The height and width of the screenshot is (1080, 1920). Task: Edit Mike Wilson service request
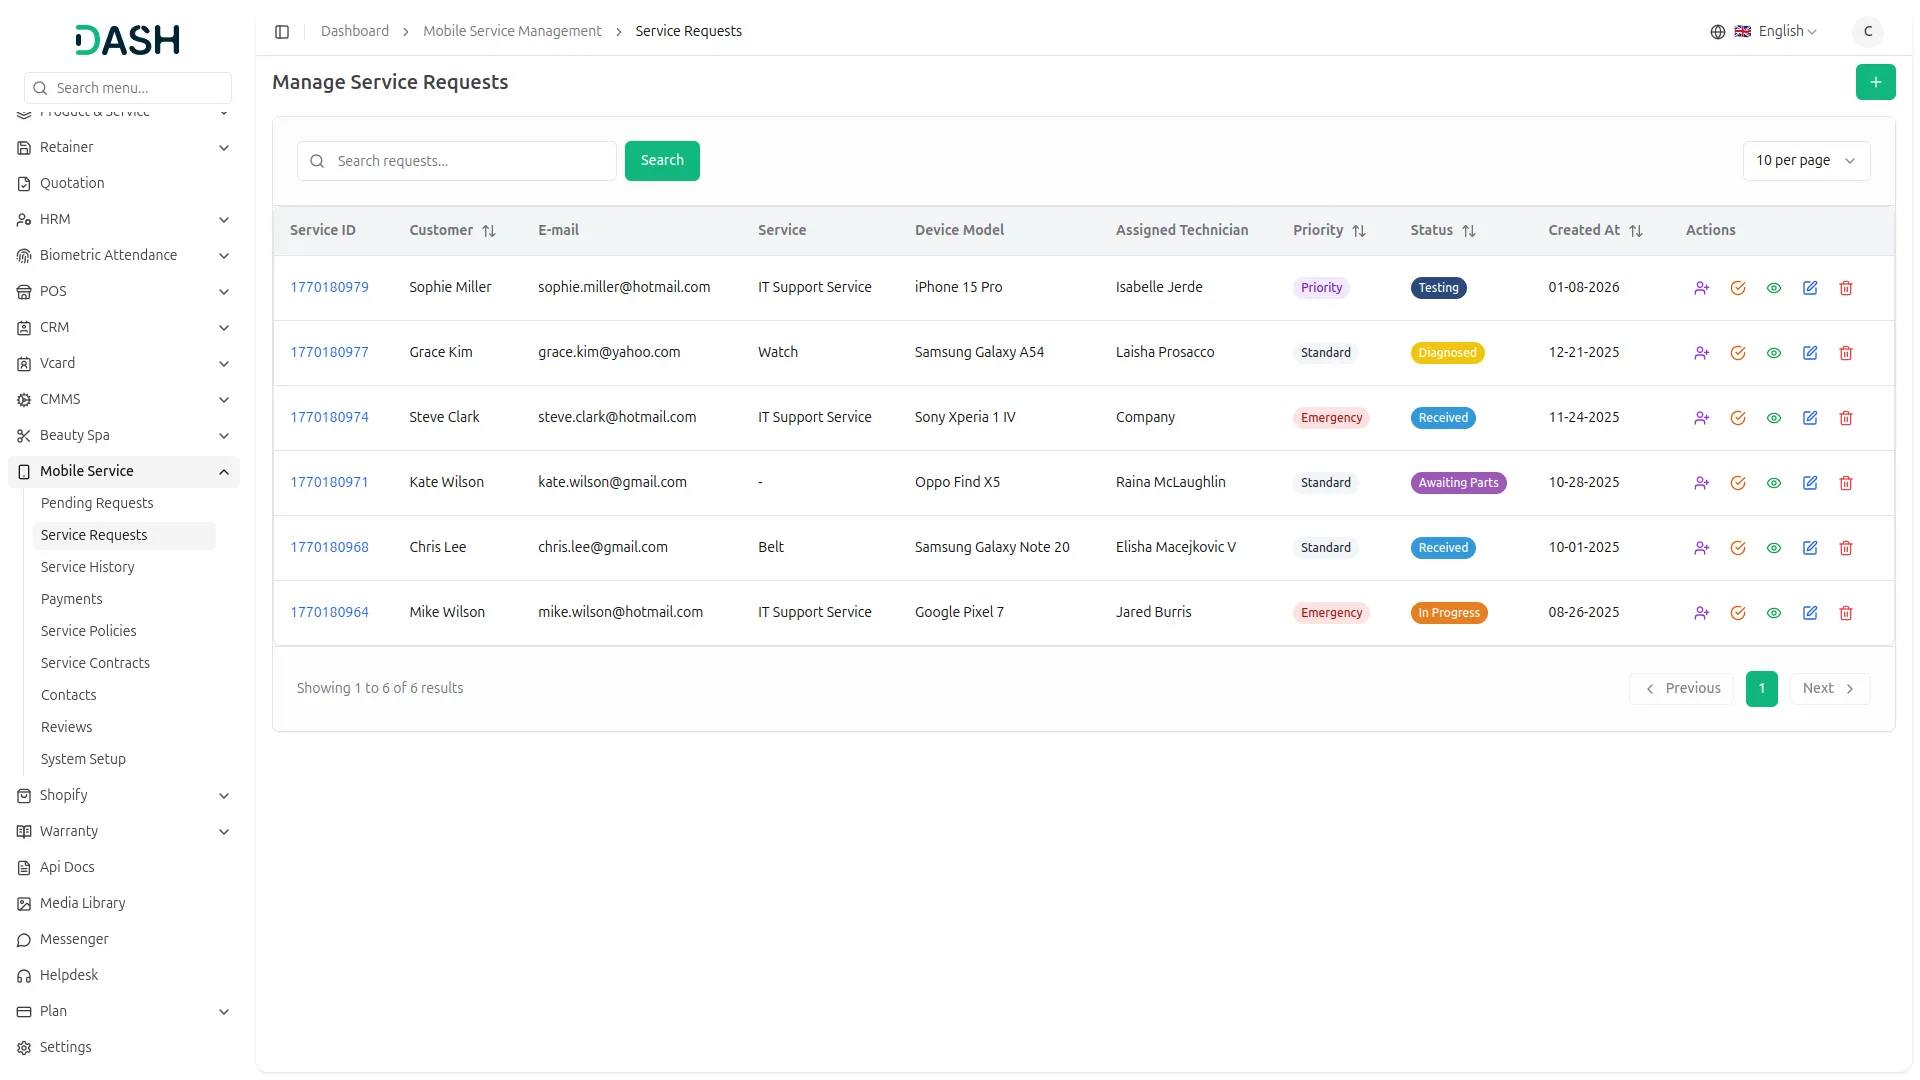pyautogui.click(x=1809, y=613)
